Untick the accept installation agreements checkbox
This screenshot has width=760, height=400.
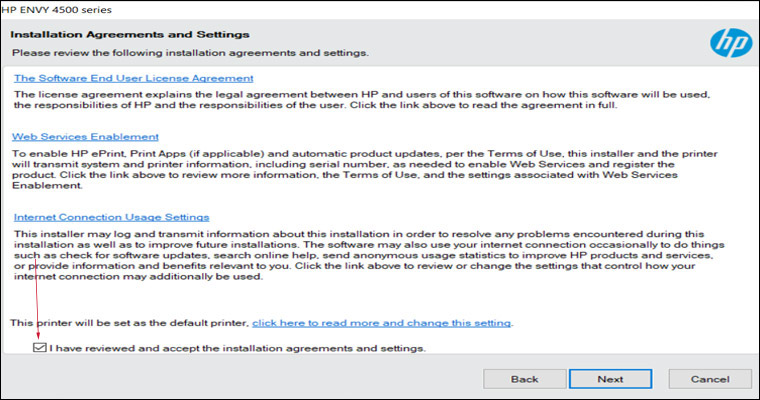pos(39,348)
